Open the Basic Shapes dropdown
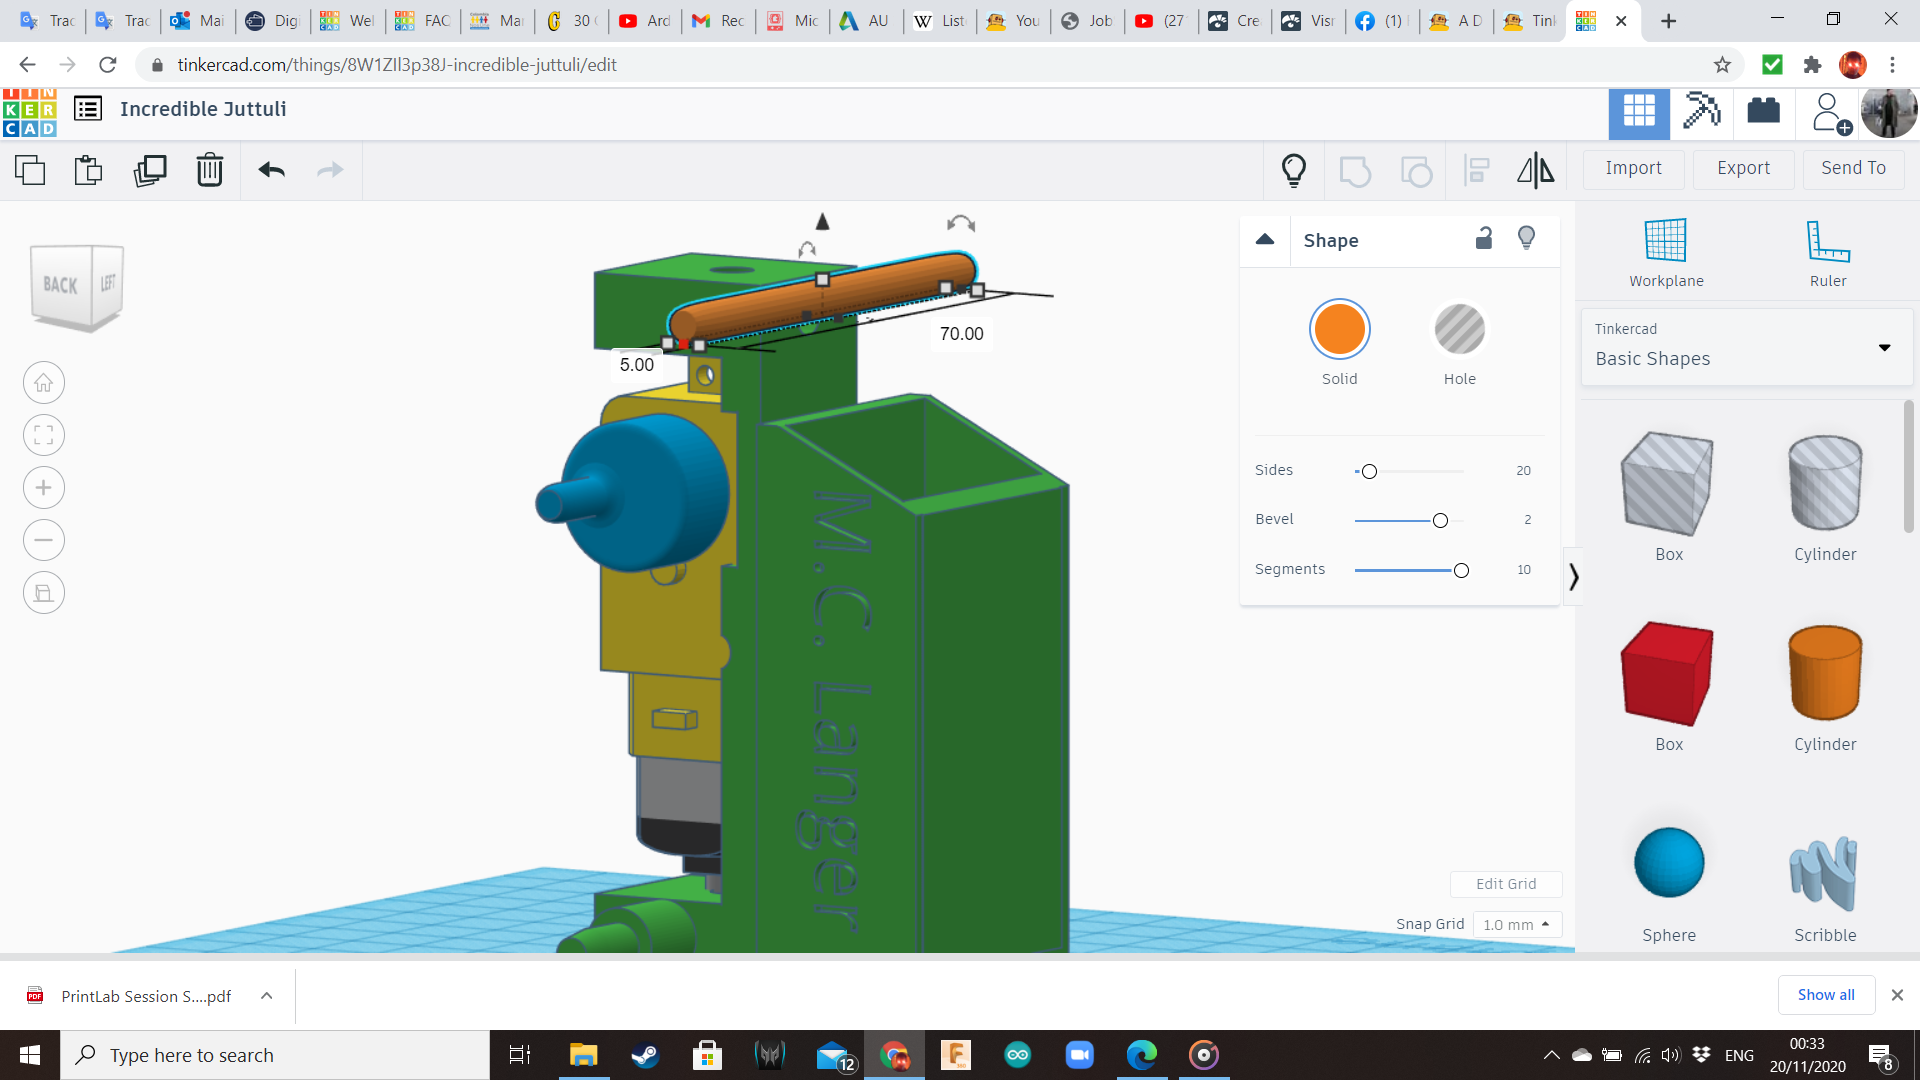Image resolution: width=1920 pixels, height=1080 pixels. [x=1746, y=347]
